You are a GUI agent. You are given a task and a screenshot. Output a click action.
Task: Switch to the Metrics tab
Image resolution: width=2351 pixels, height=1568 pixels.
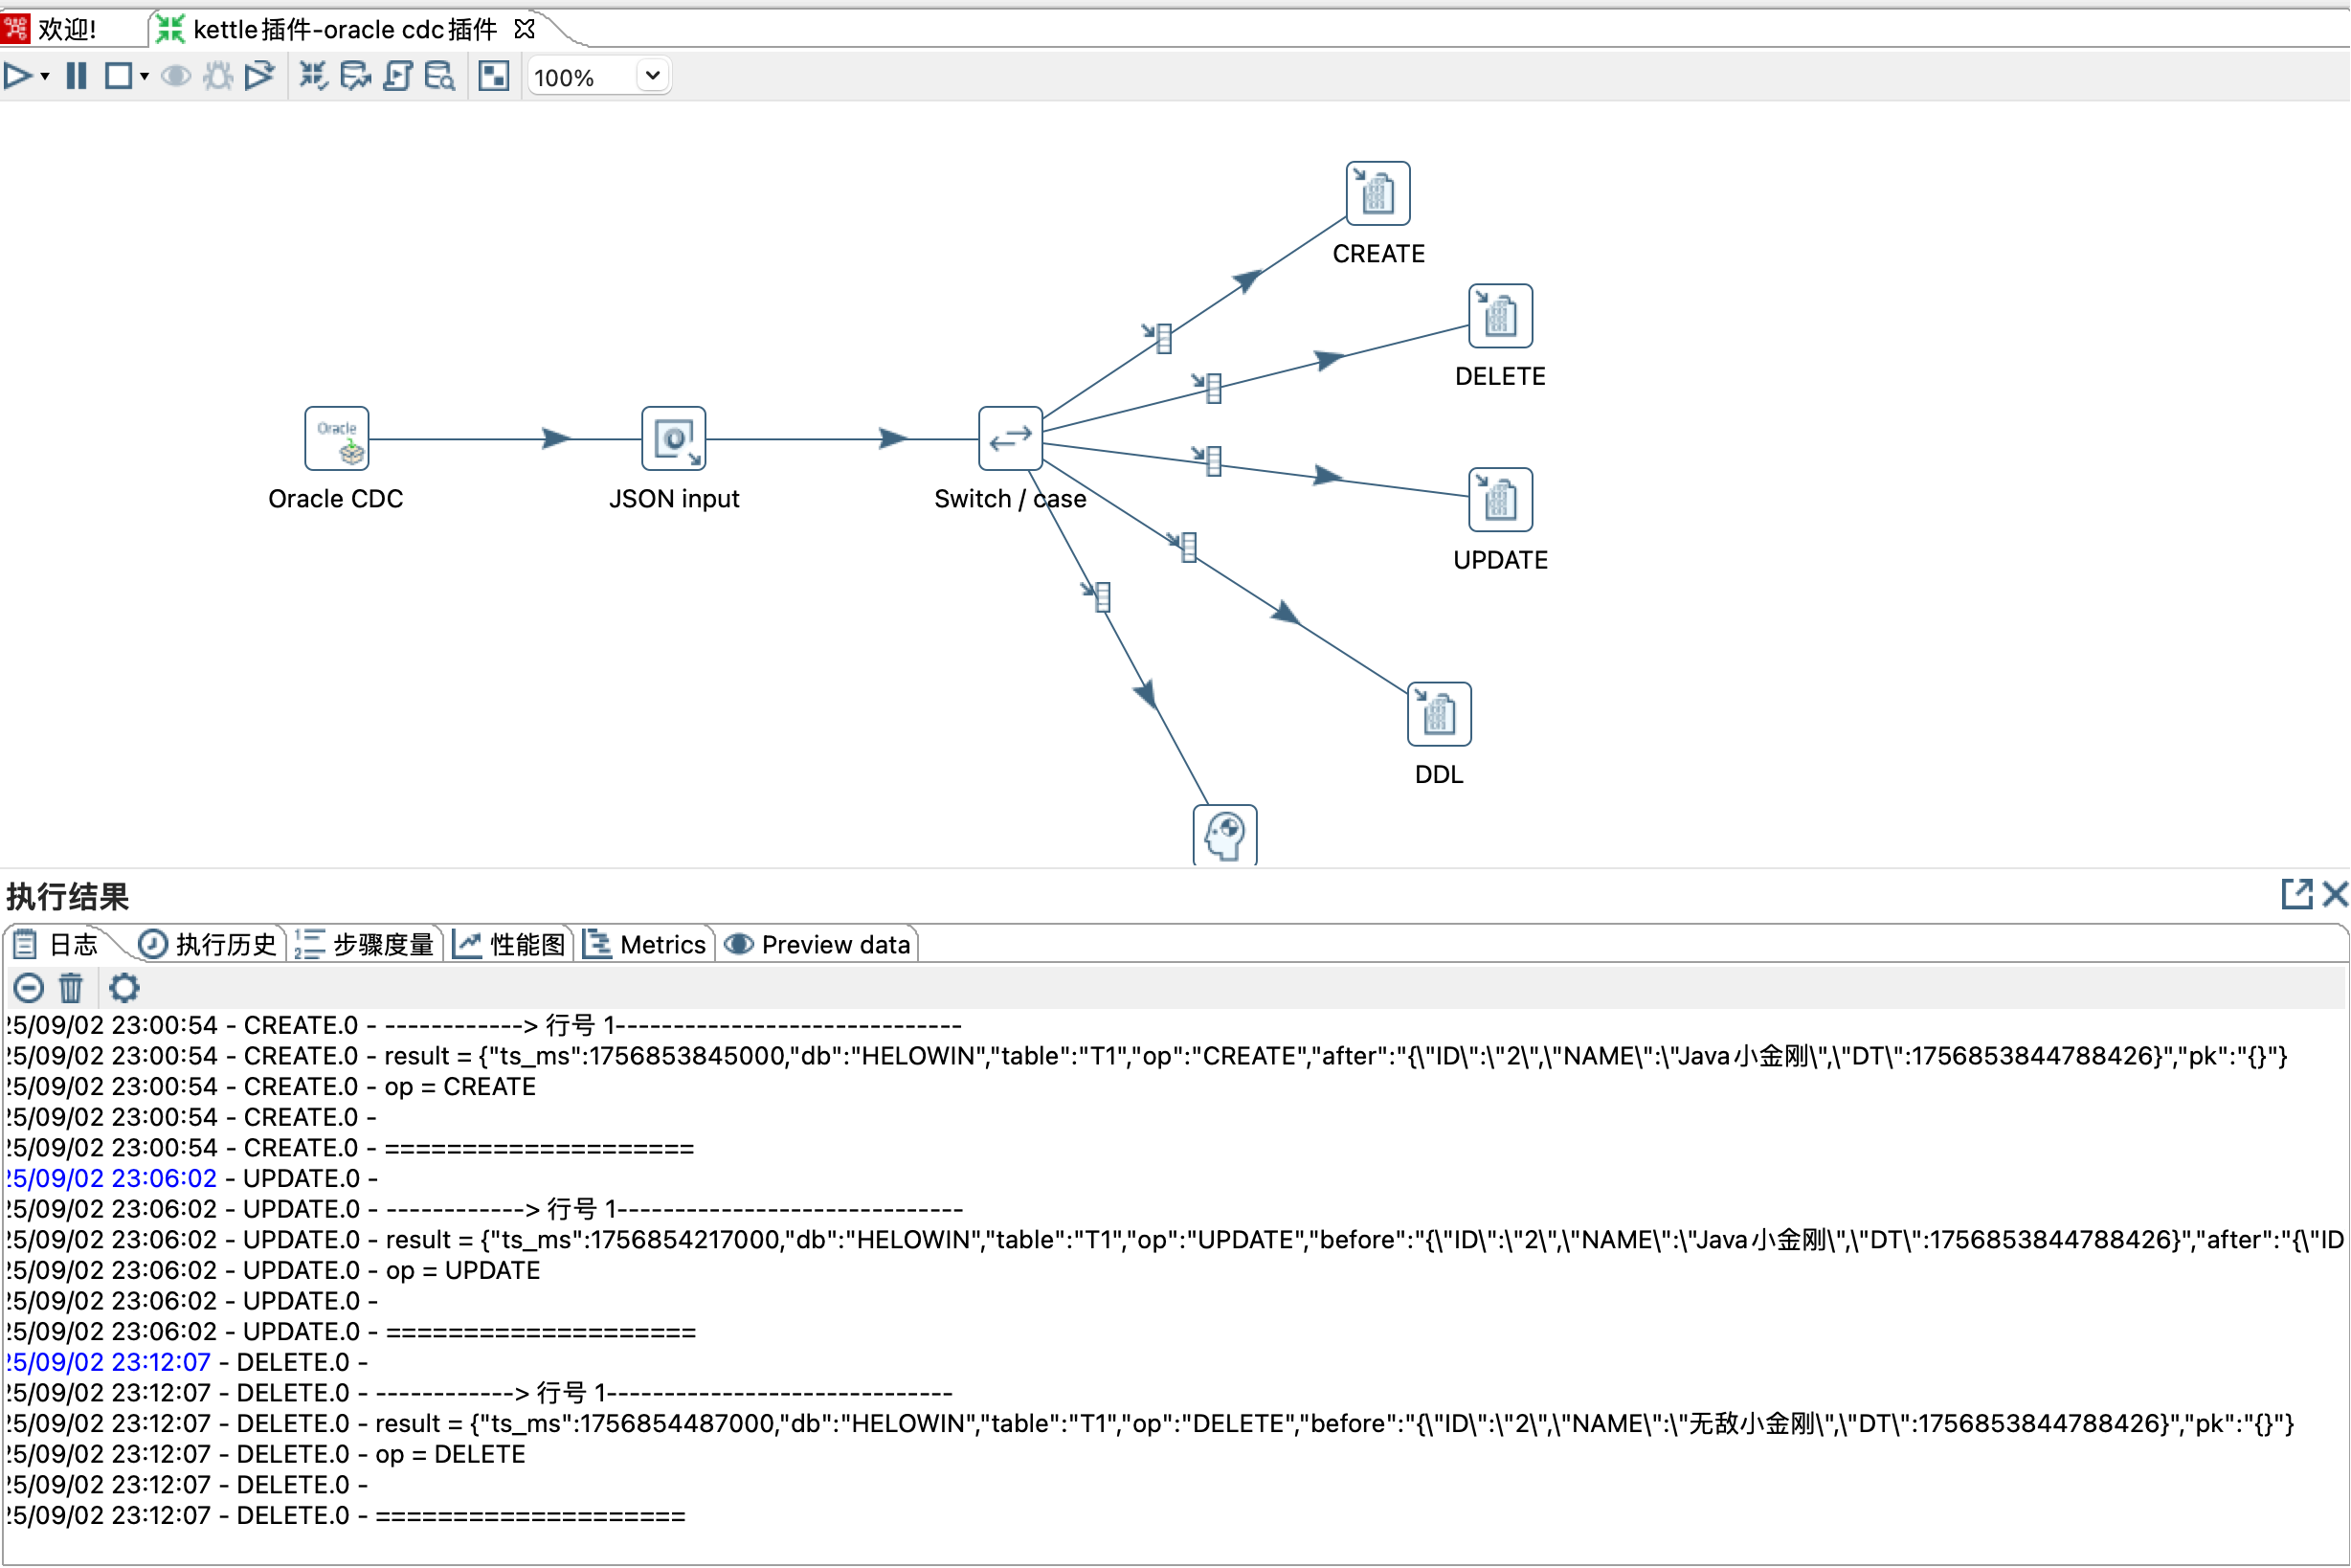click(646, 944)
